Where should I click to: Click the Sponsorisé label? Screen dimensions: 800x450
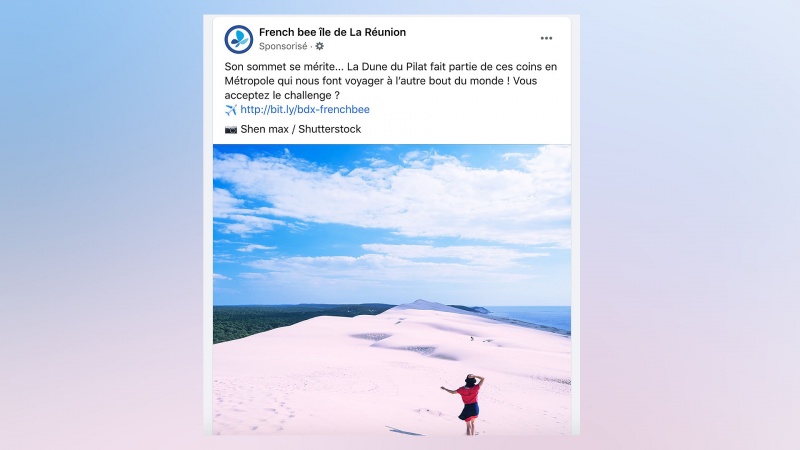[x=283, y=46]
